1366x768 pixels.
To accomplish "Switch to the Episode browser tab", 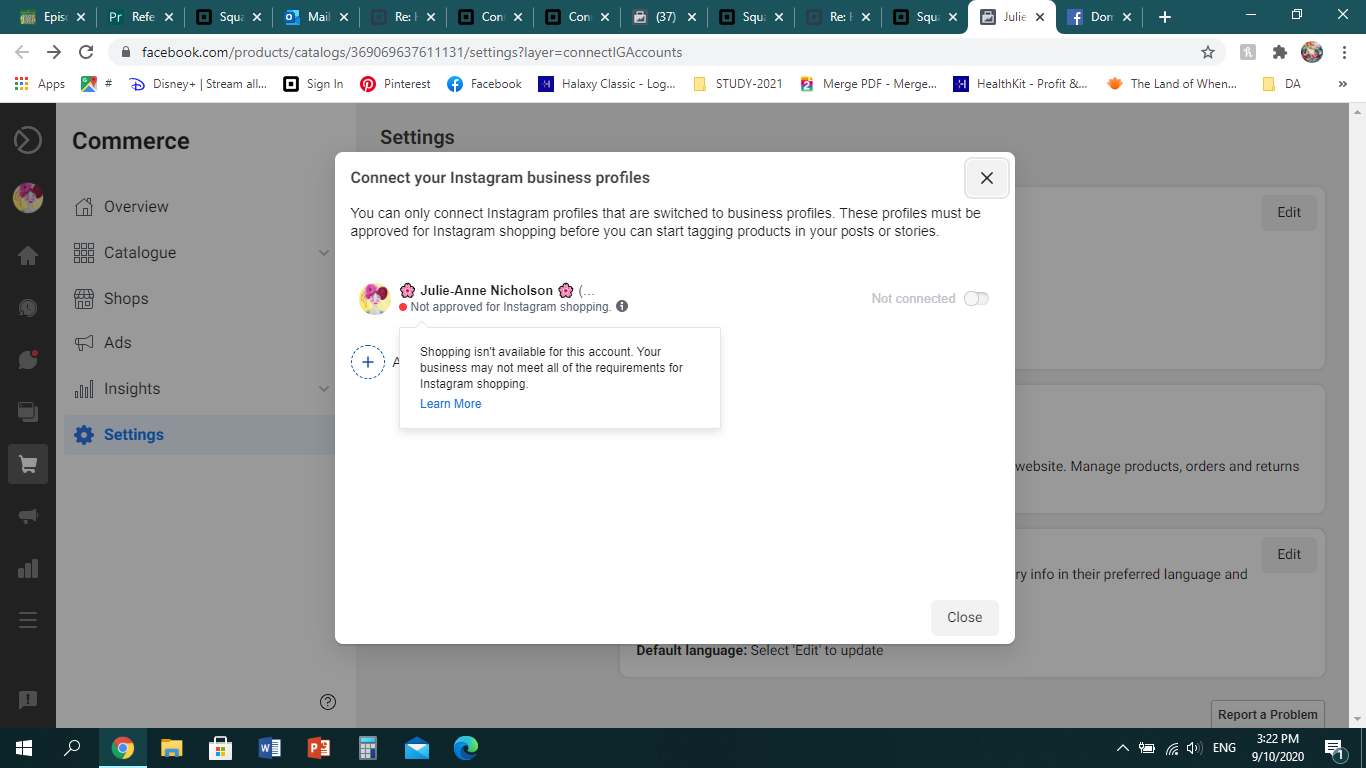I will point(52,17).
